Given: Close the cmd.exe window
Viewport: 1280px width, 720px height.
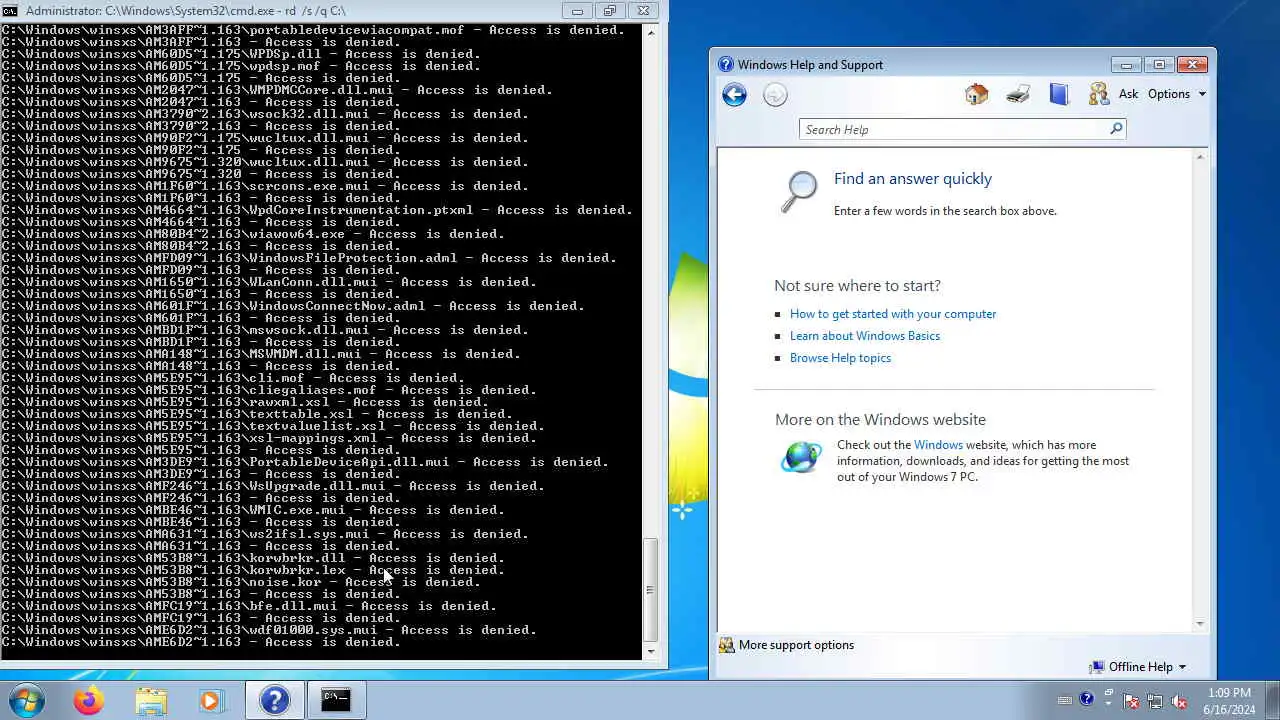Looking at the screenshot, I should point(642,10).
